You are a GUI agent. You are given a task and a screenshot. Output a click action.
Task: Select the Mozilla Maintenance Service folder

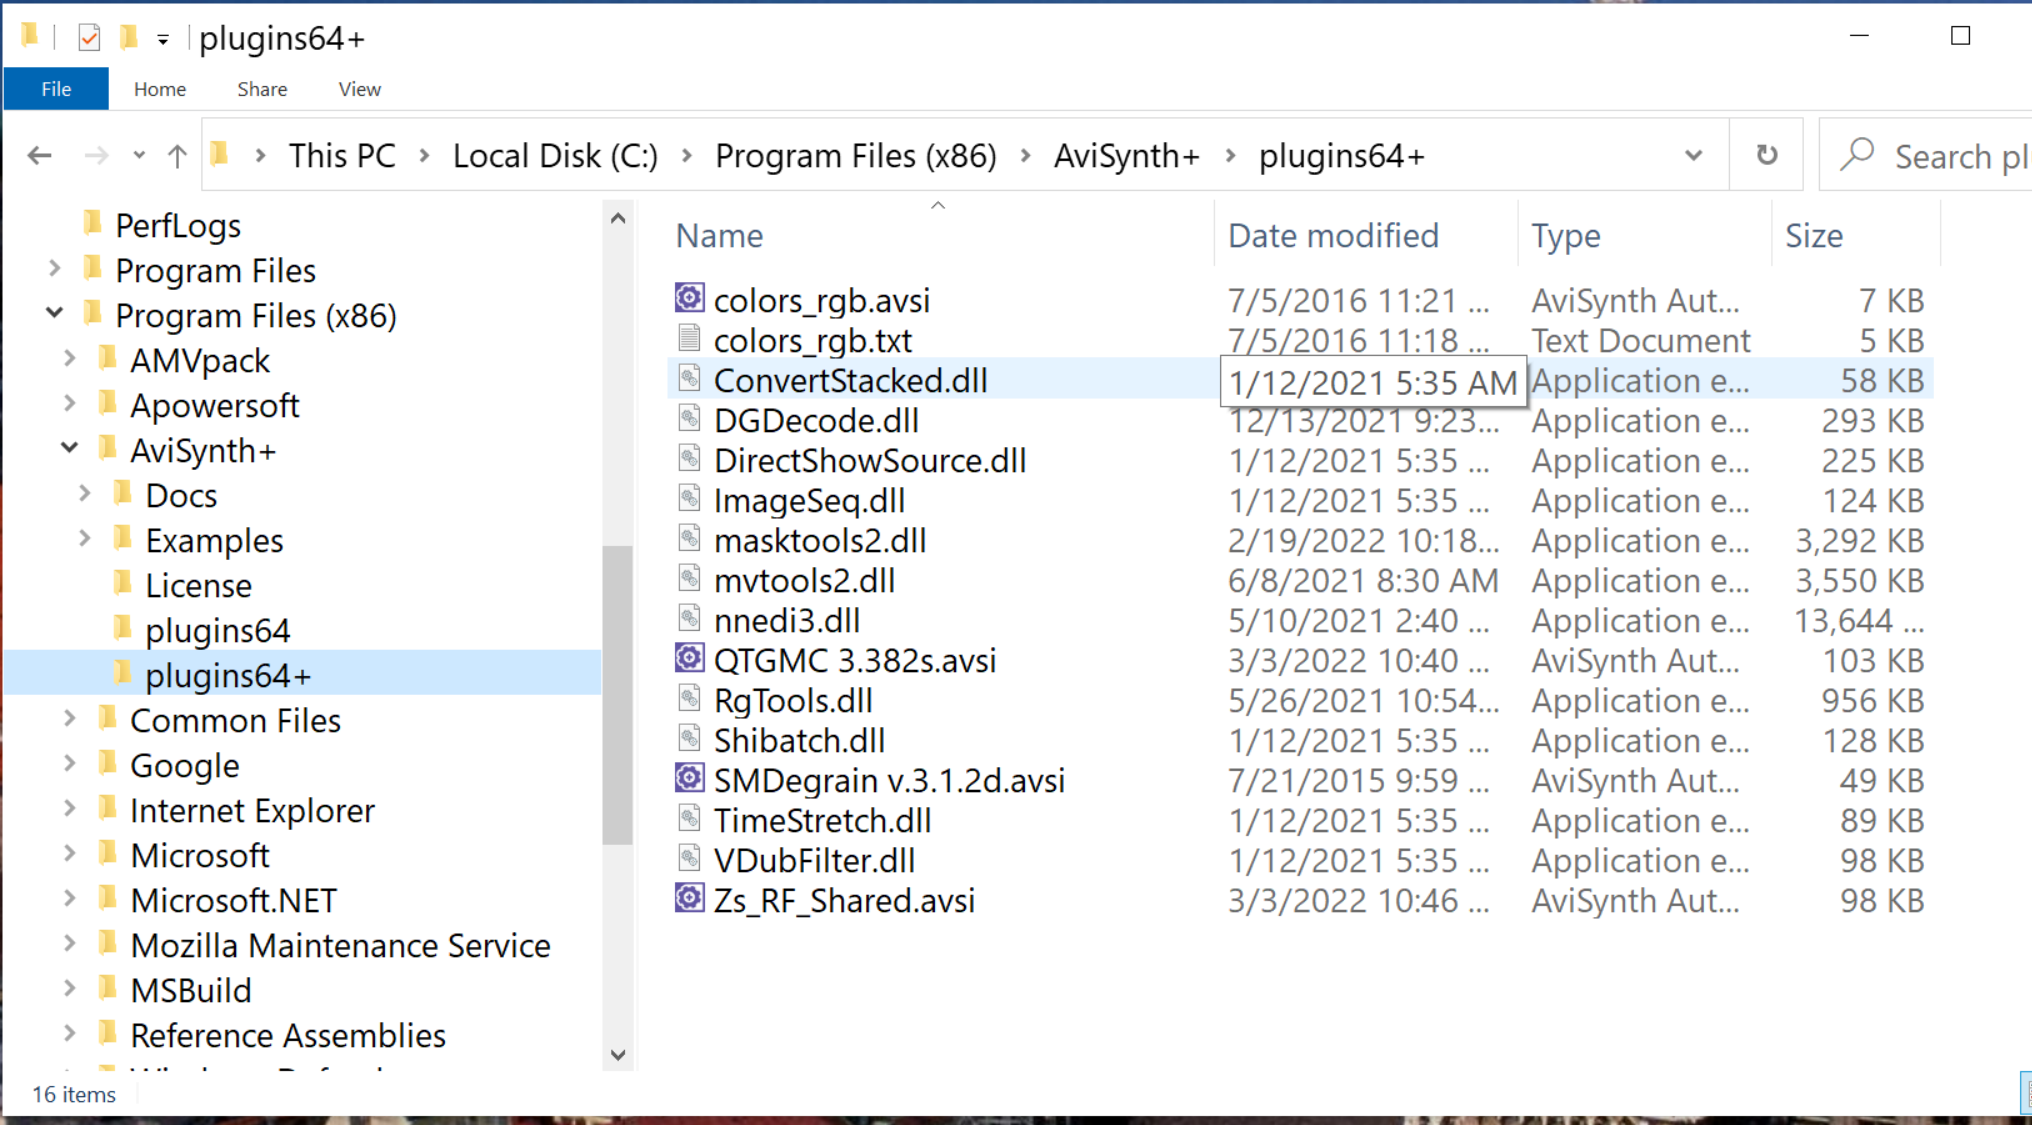point(340,945)
